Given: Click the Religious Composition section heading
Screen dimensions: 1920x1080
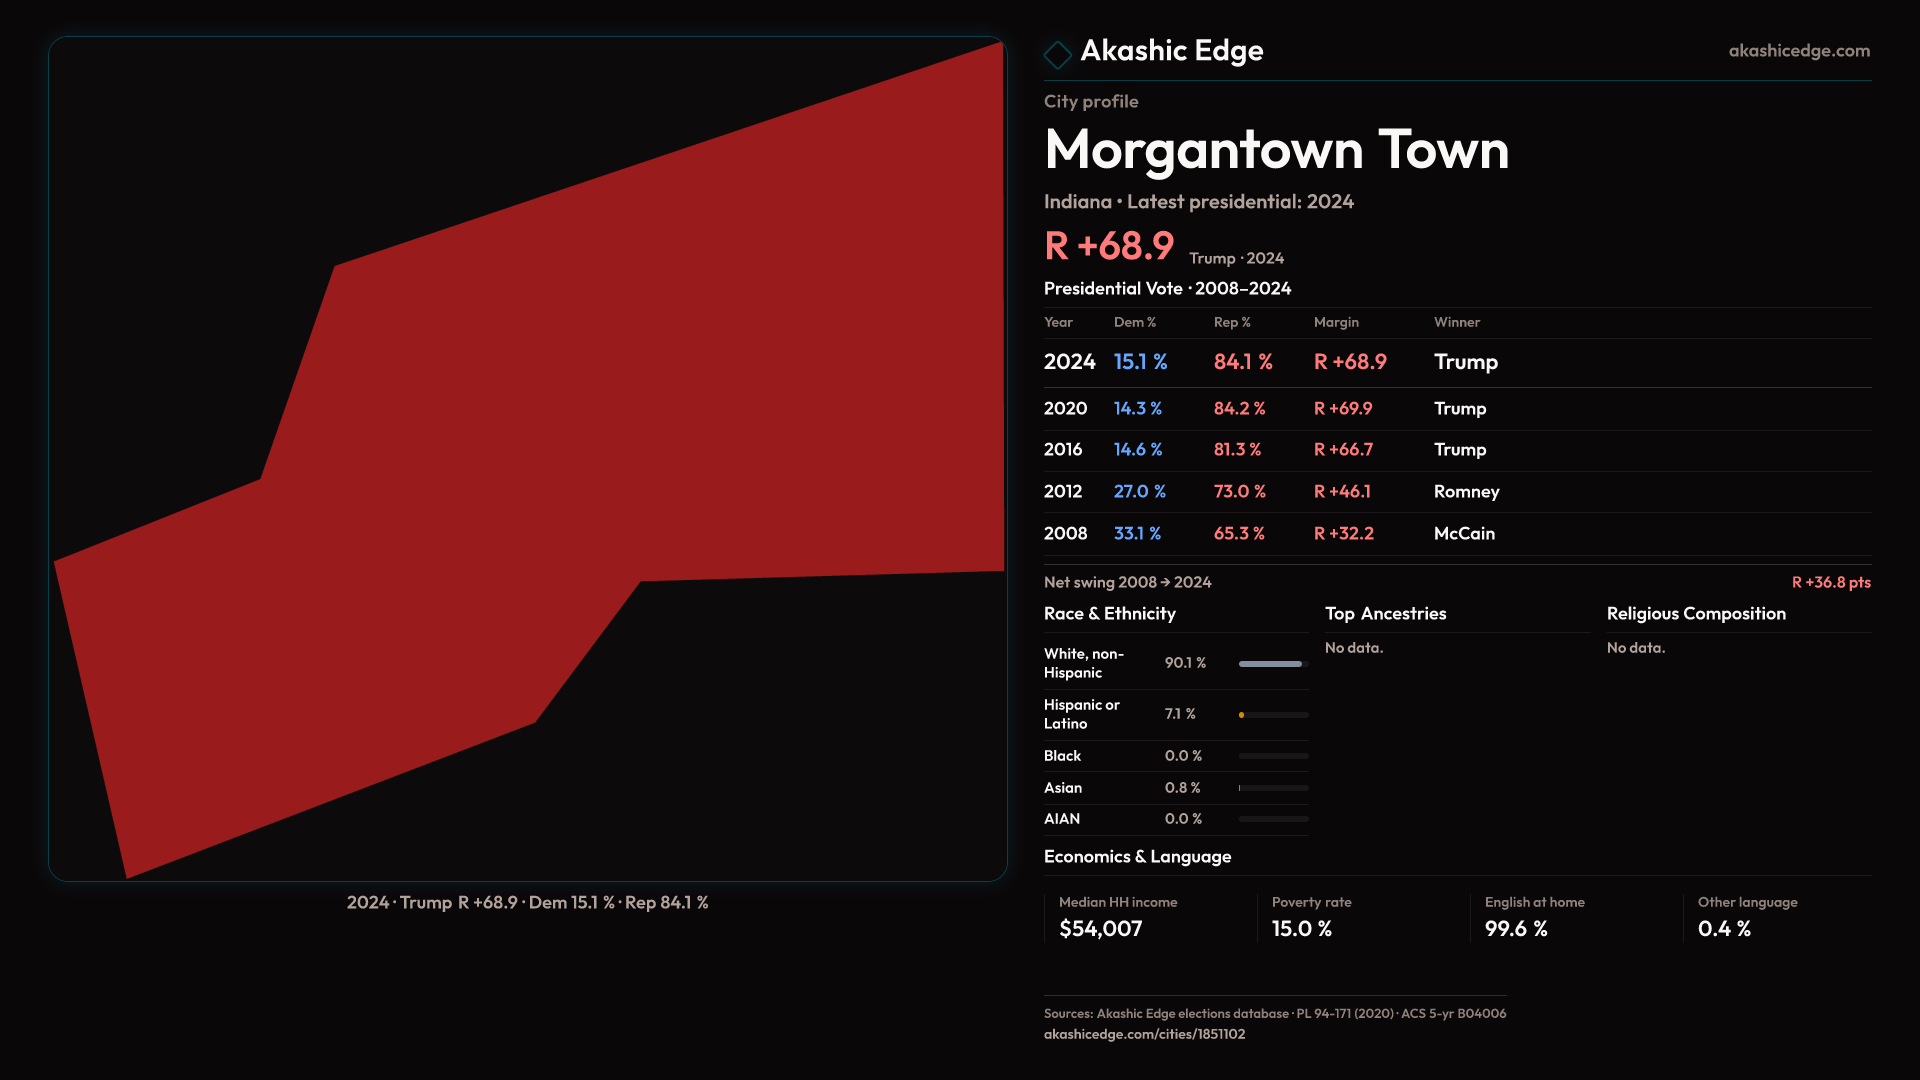Looking at the screenshot, I should [x=1695, y=614].
